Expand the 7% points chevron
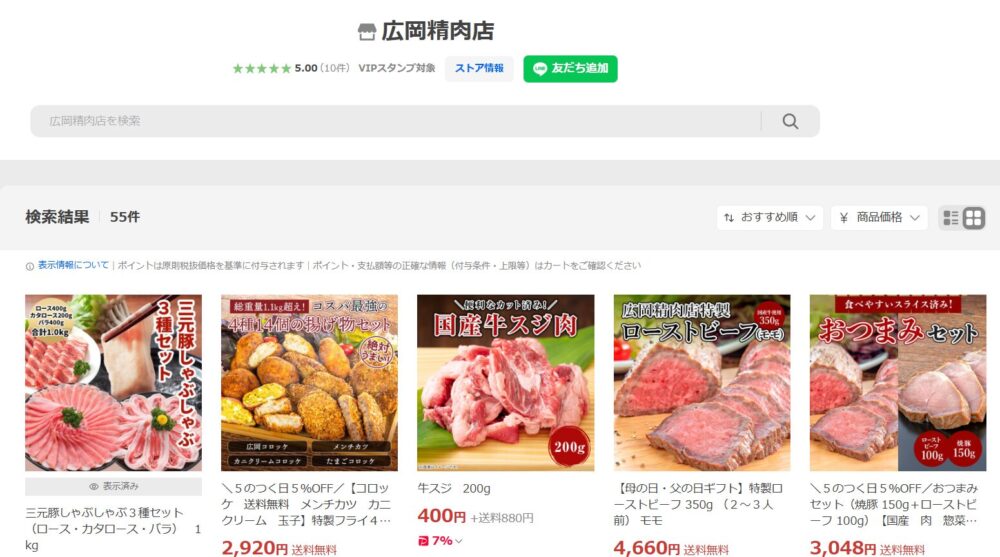 point(459,541)
